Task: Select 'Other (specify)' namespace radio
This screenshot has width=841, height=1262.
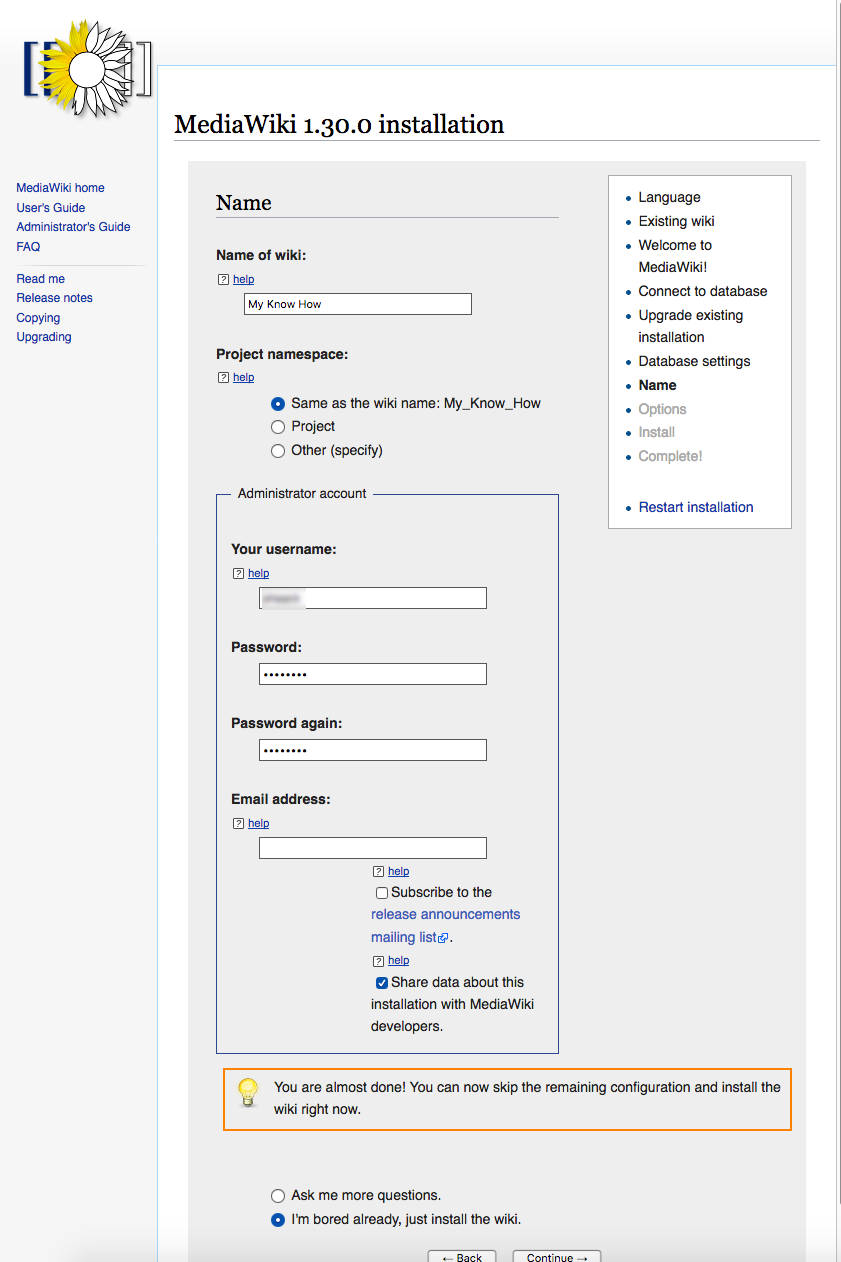Action: [278, 451]
